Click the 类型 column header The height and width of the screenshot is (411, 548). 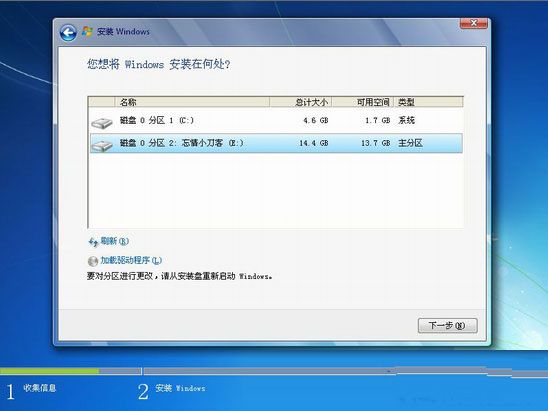coord(428,102)
